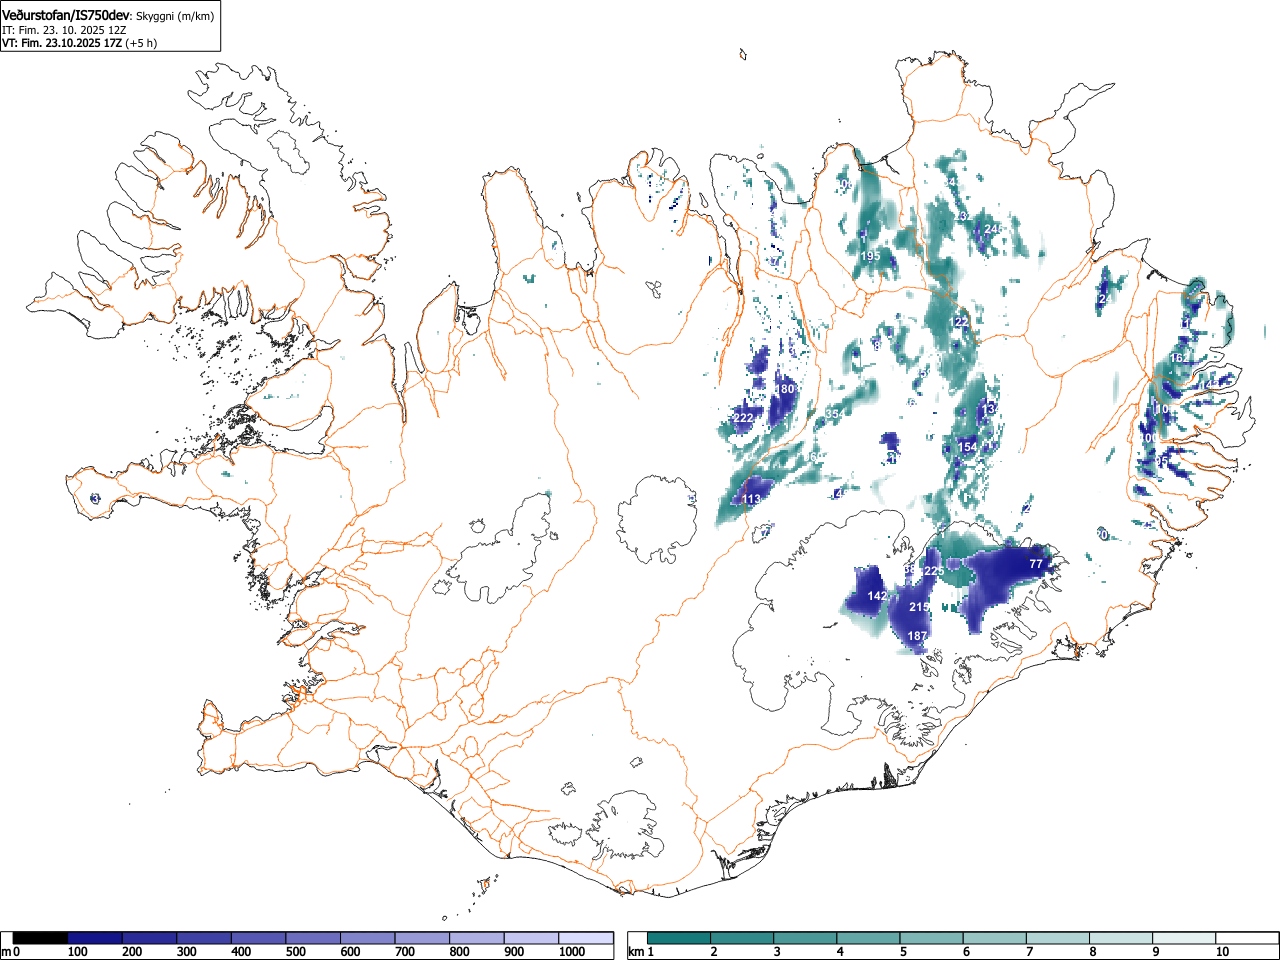Viewport: 1280px width, 960px height.
Task: Click the km legend swatch between 3 and 4
Action: coord(806,938)
